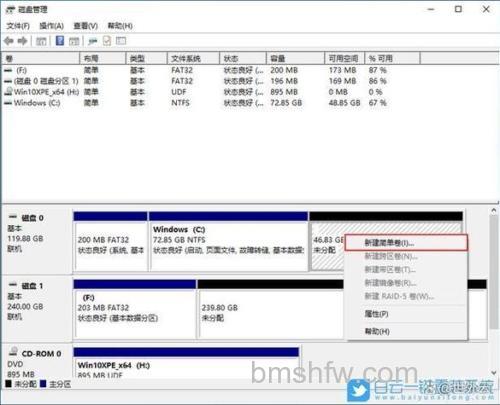Click the Disk 1 icon in the graphical view
Image resolution: width=500 pixels, height=405 pixels.
coord(13,284)
